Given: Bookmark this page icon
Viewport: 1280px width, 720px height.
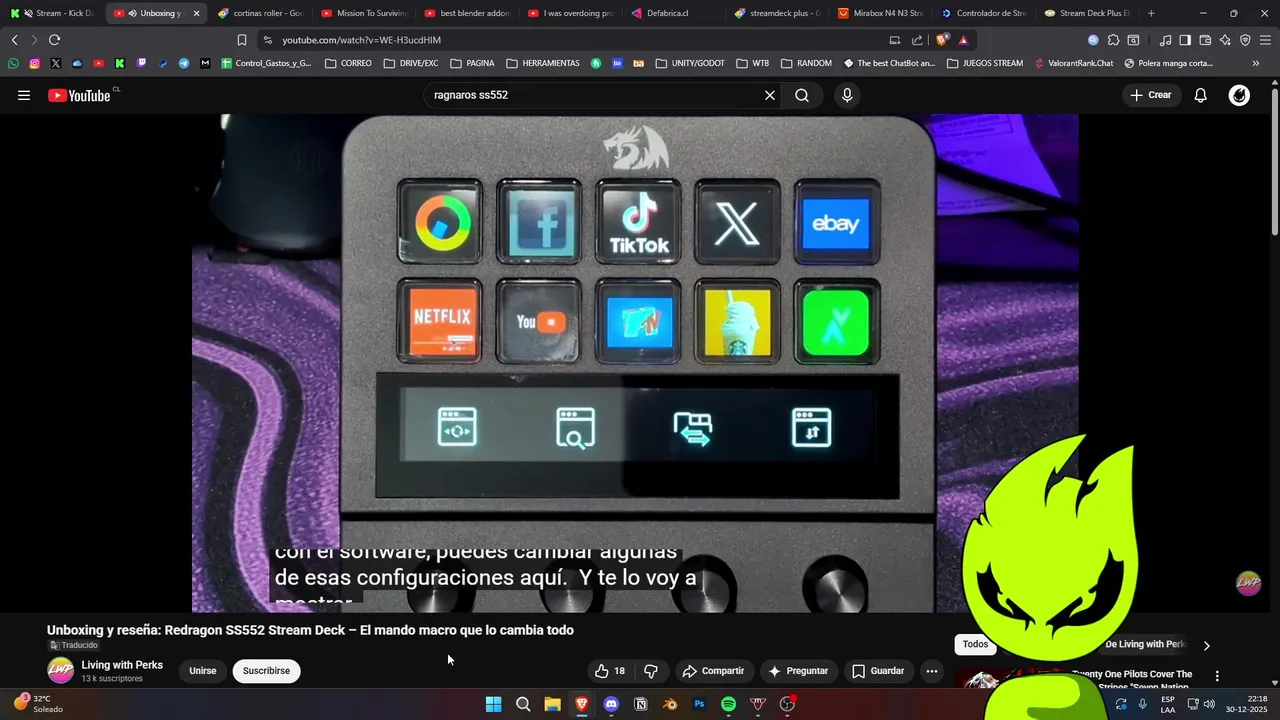Looking at the screenshot, I should (x=241, y=40).
